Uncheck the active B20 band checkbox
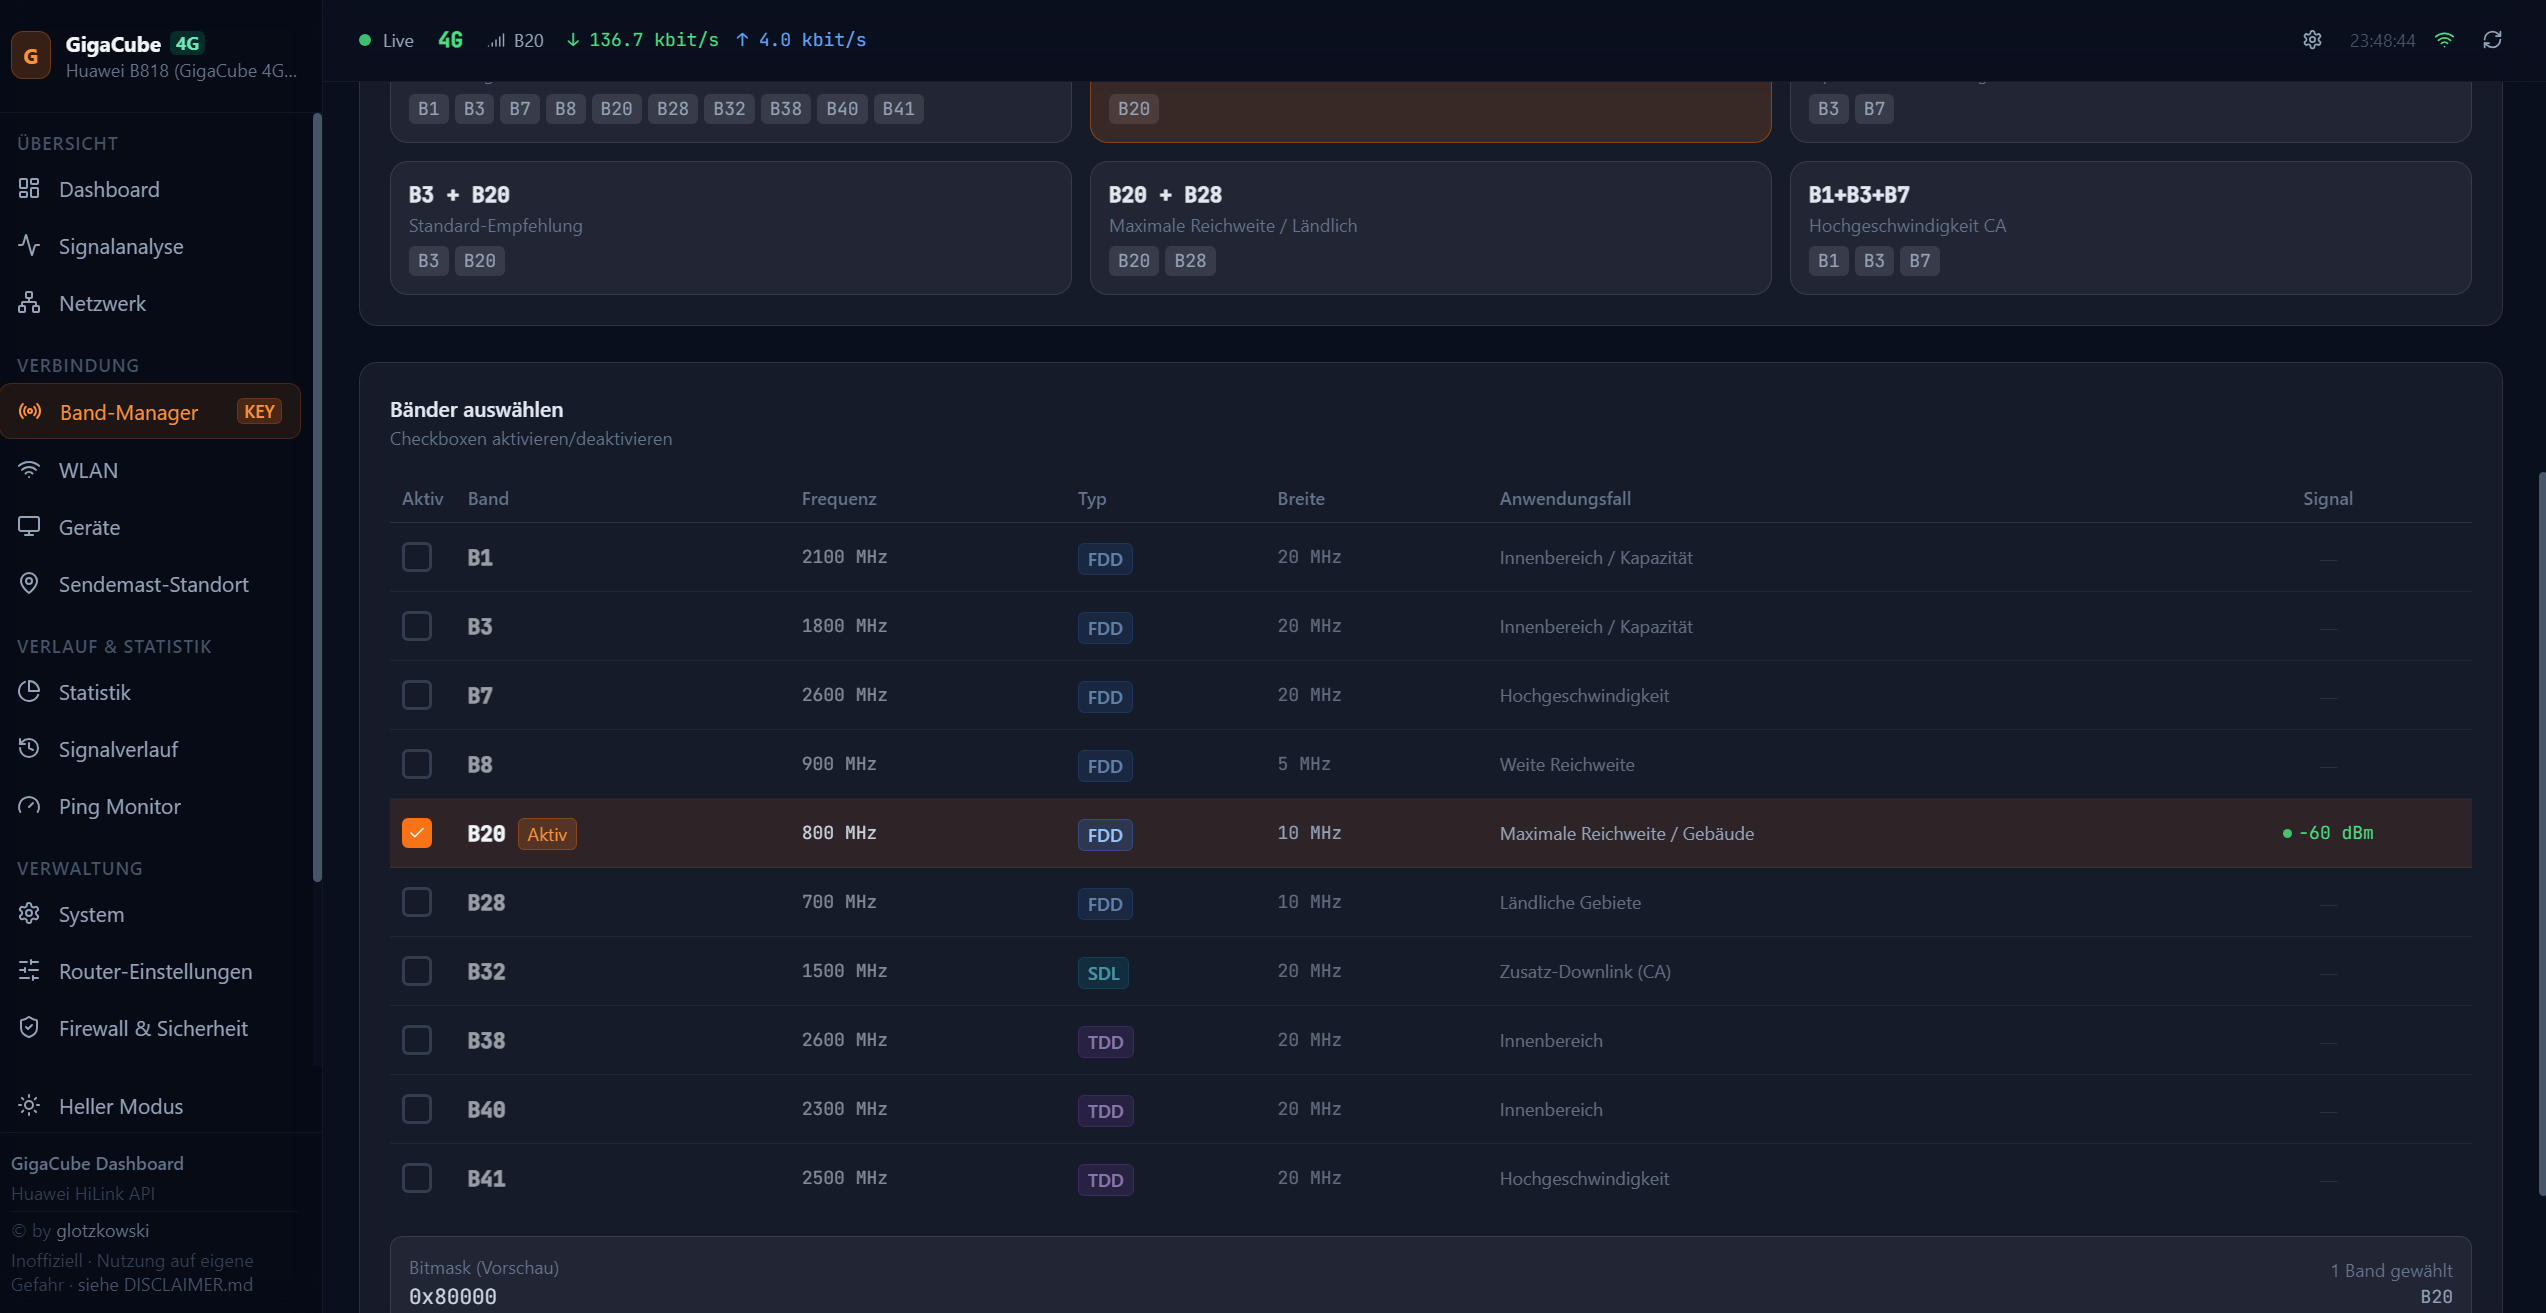The width and height of the screenshot is (2546, 1313). (417, 833)
